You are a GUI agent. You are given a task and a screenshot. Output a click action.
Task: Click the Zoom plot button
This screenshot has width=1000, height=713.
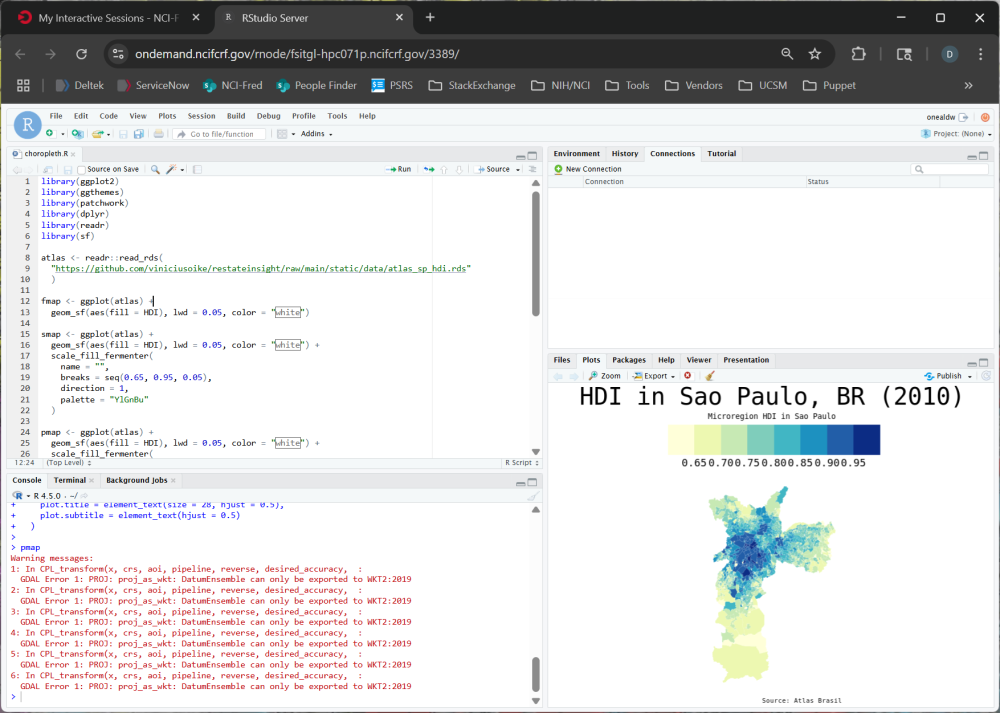[605, 376]
